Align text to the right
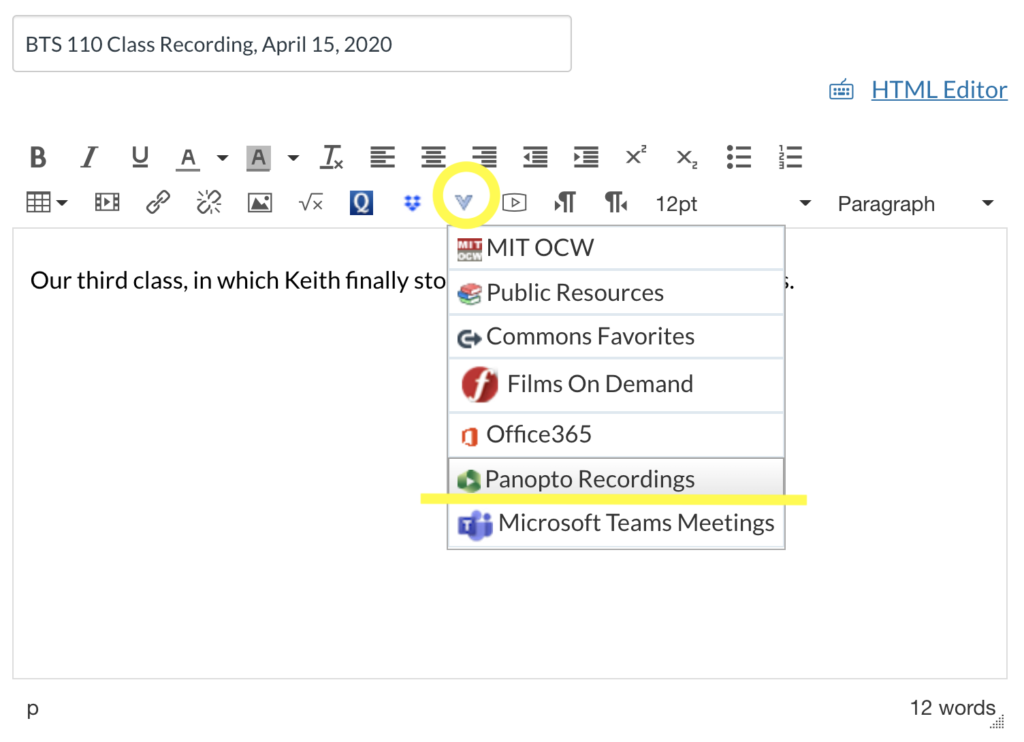 [x=485, y=157]
